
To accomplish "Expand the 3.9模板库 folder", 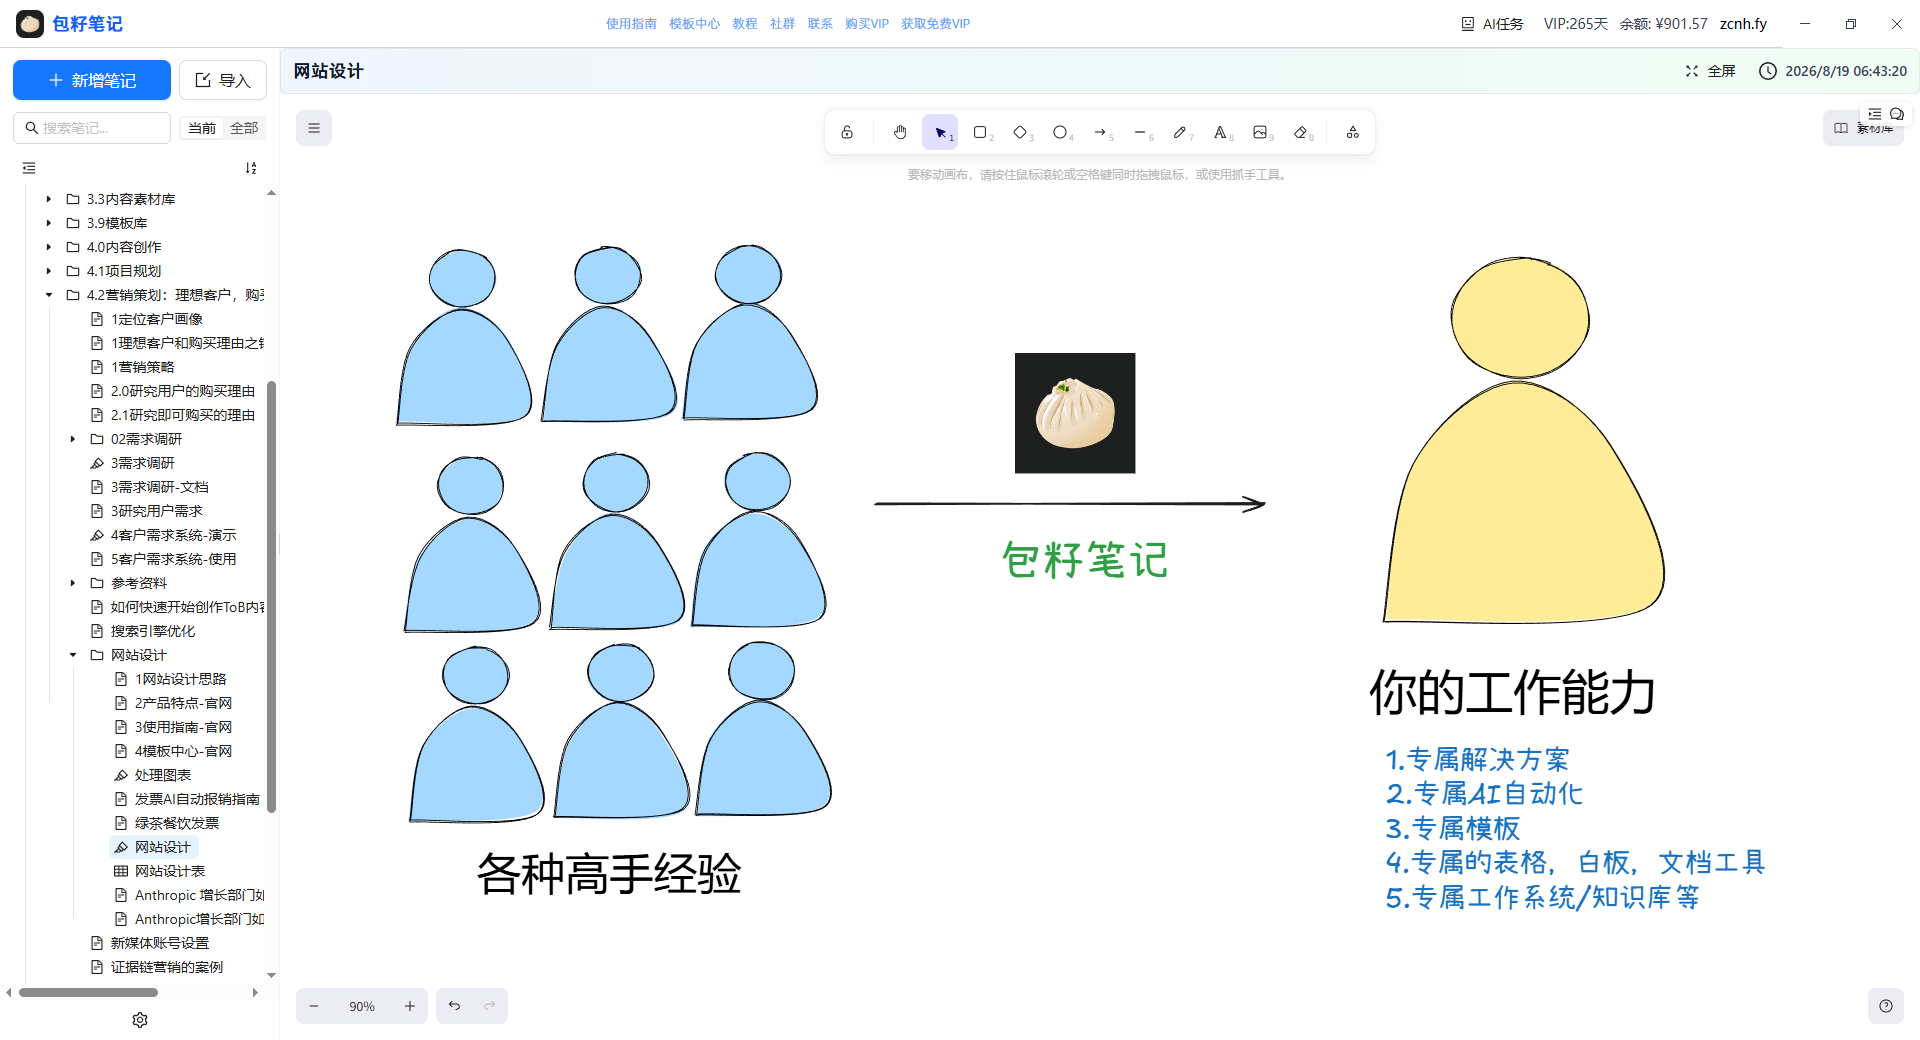I will click(48, 223).
